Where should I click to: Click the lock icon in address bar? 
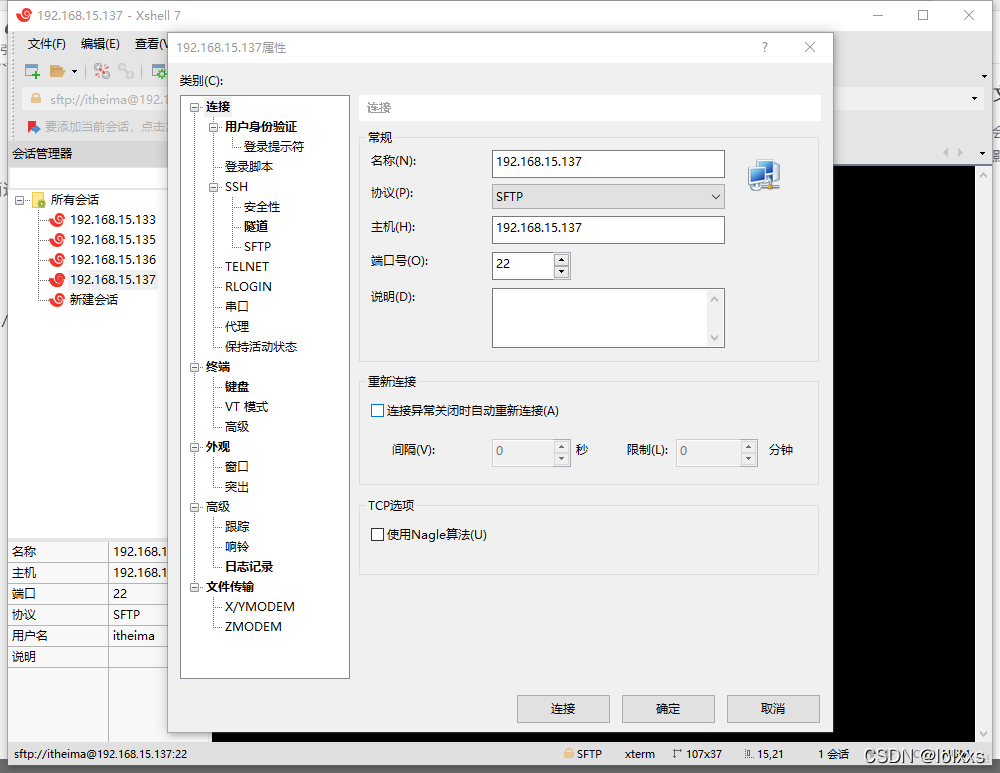pos(36,99)
